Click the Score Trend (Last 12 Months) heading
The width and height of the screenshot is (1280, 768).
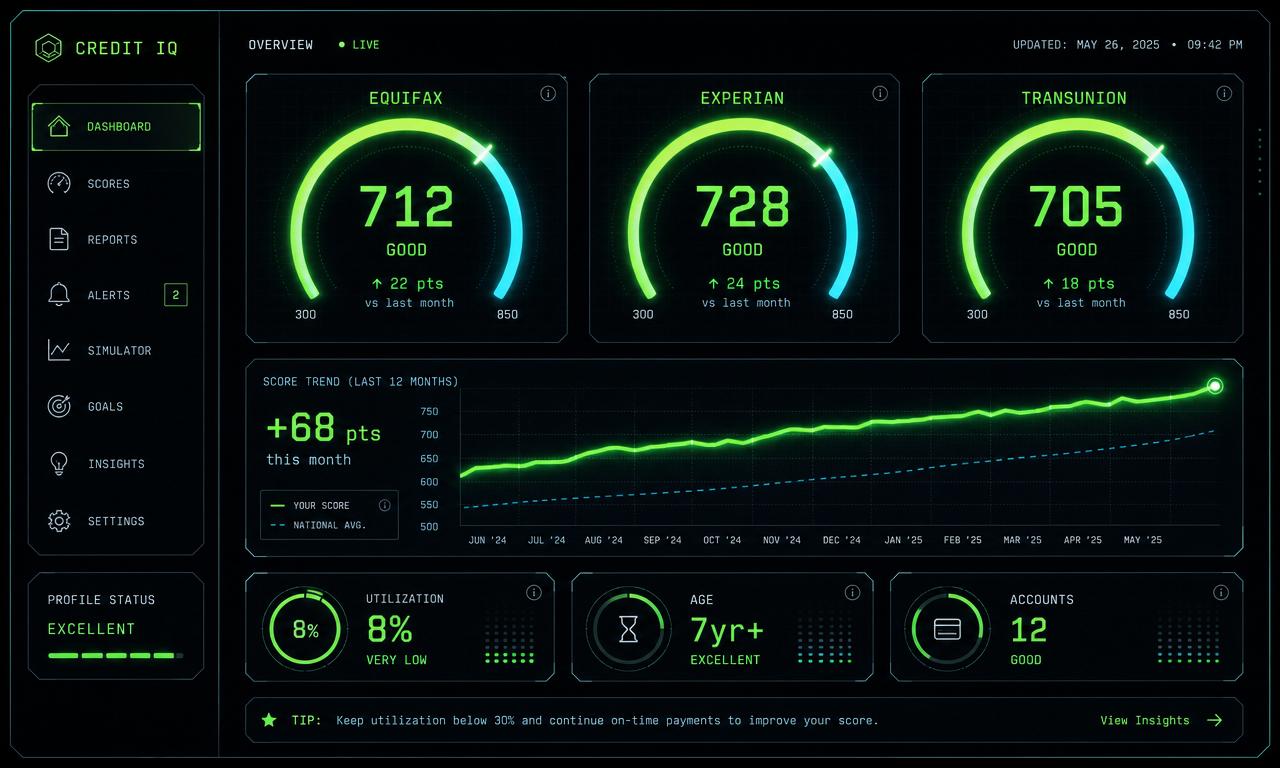361,382
